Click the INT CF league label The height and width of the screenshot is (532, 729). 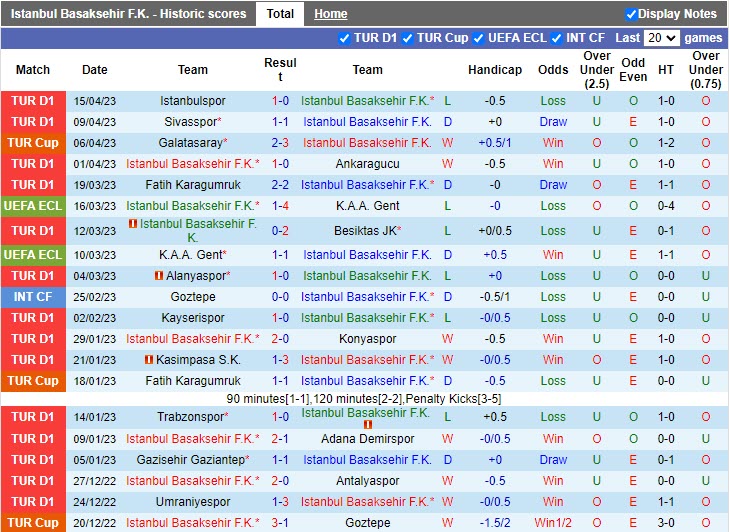[33, 297]
